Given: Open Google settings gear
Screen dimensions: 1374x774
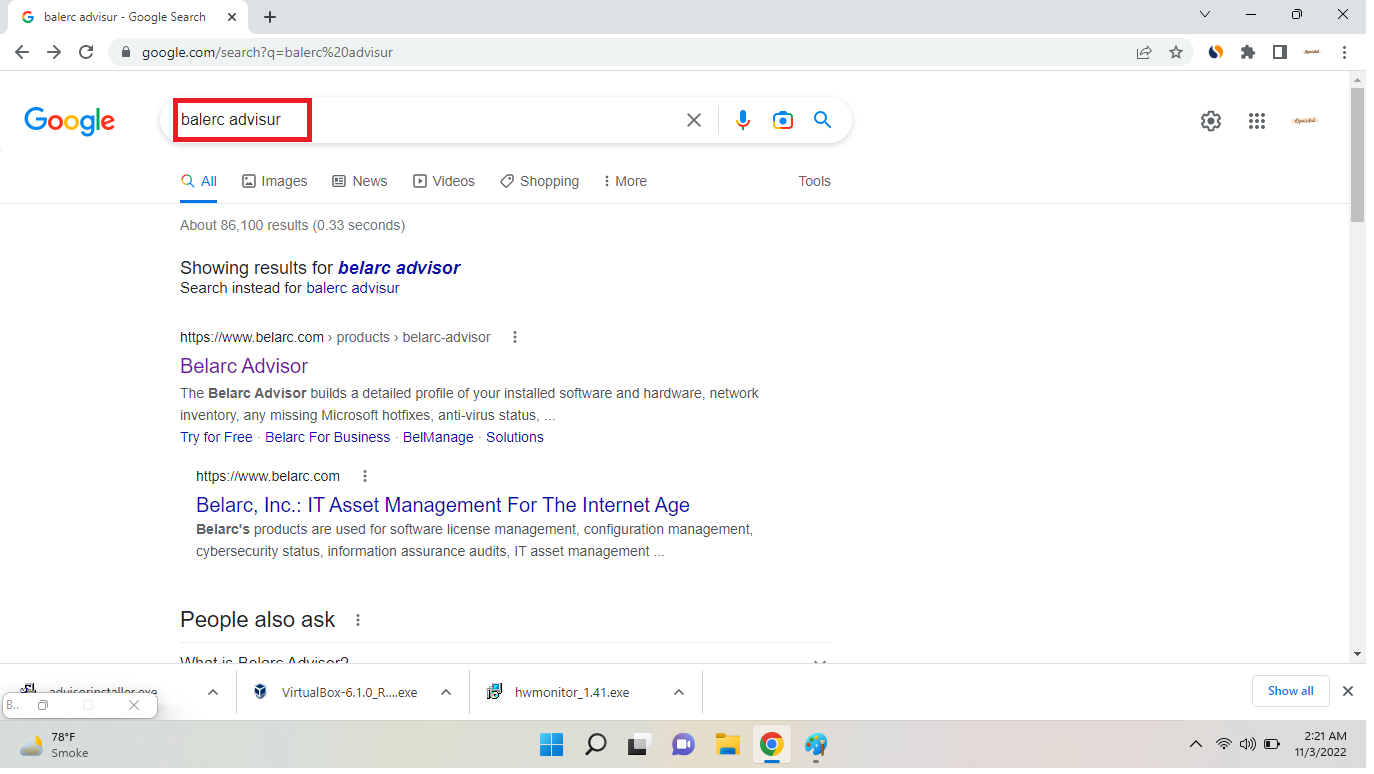Looking at the screenshot, I should point(1211,121).
